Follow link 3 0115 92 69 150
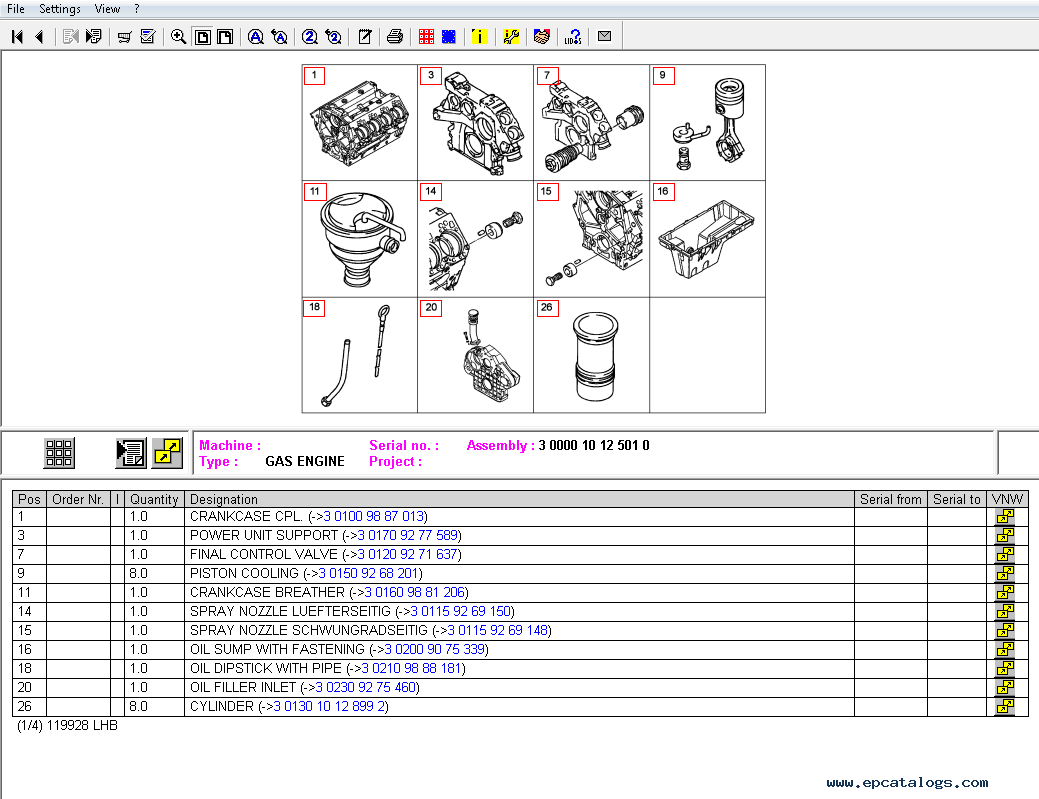 [461, 612]
